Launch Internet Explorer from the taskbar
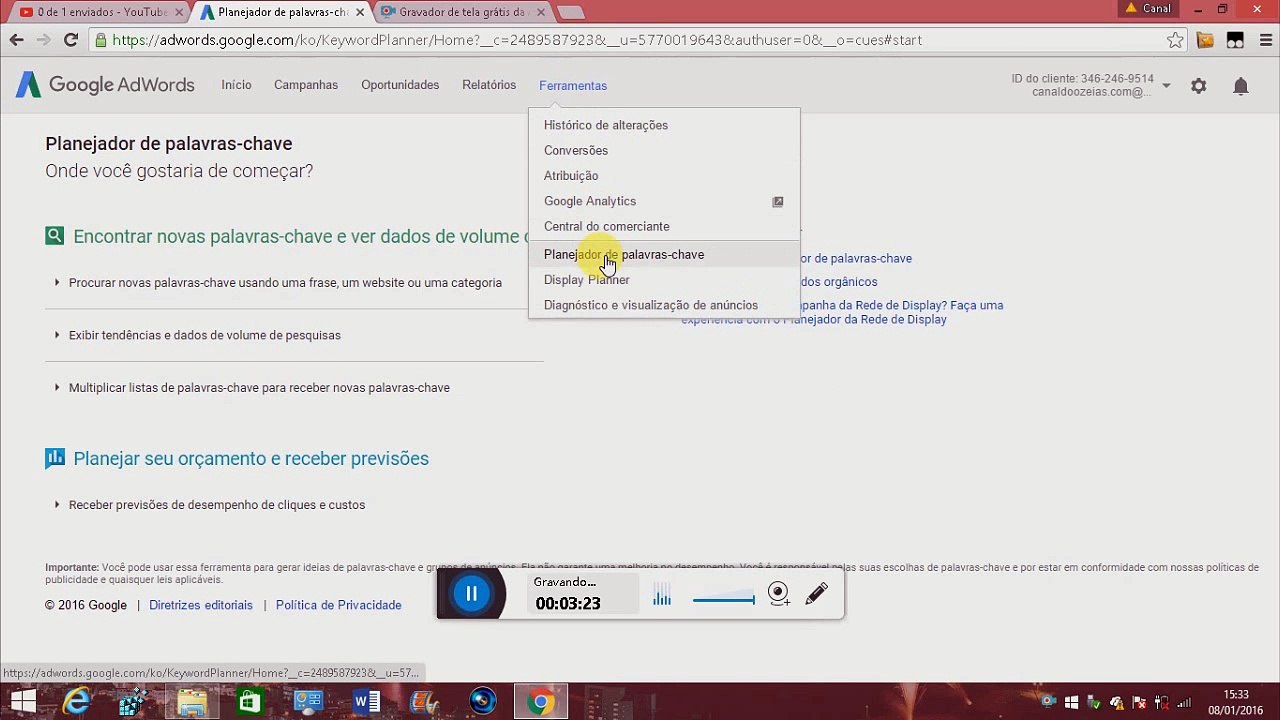Image resolution: width=1280 pixels, height=720 pixels. (77, 702)
